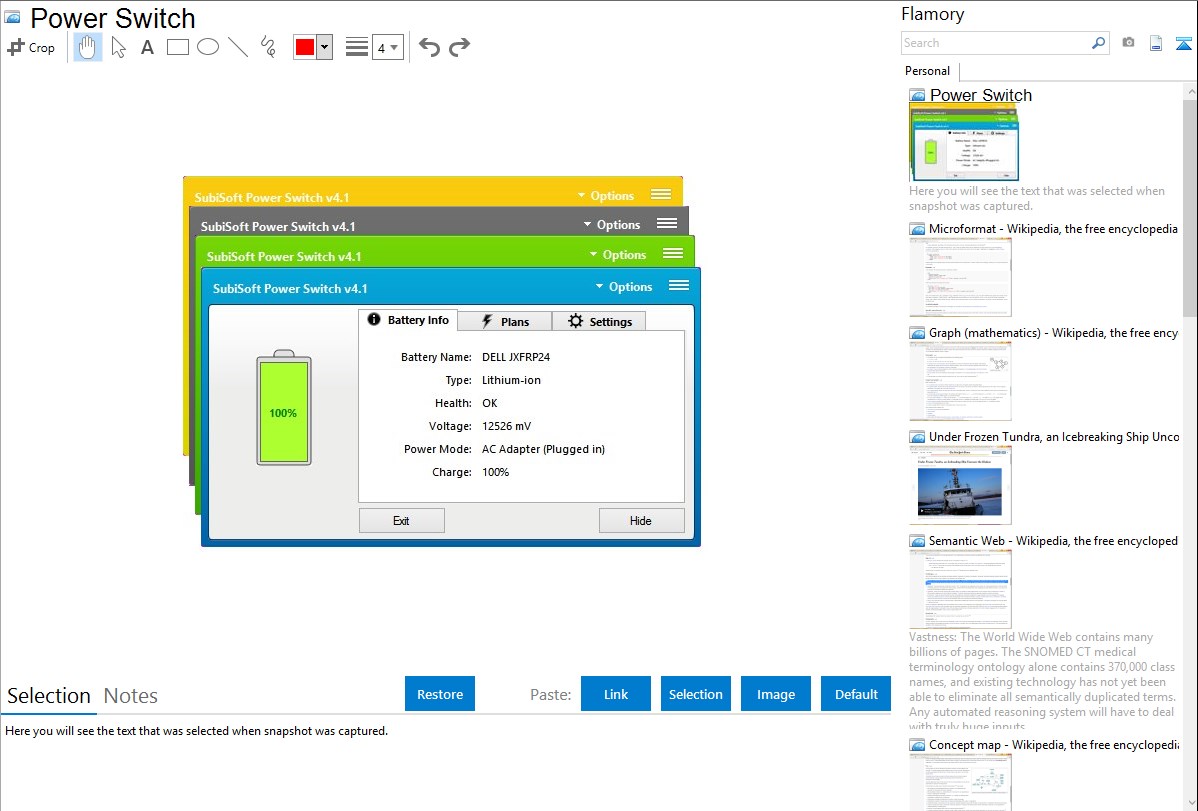1198x811 pixels.
Task: Open the Power Switch snapshot thumbnail
Action: 964,143
